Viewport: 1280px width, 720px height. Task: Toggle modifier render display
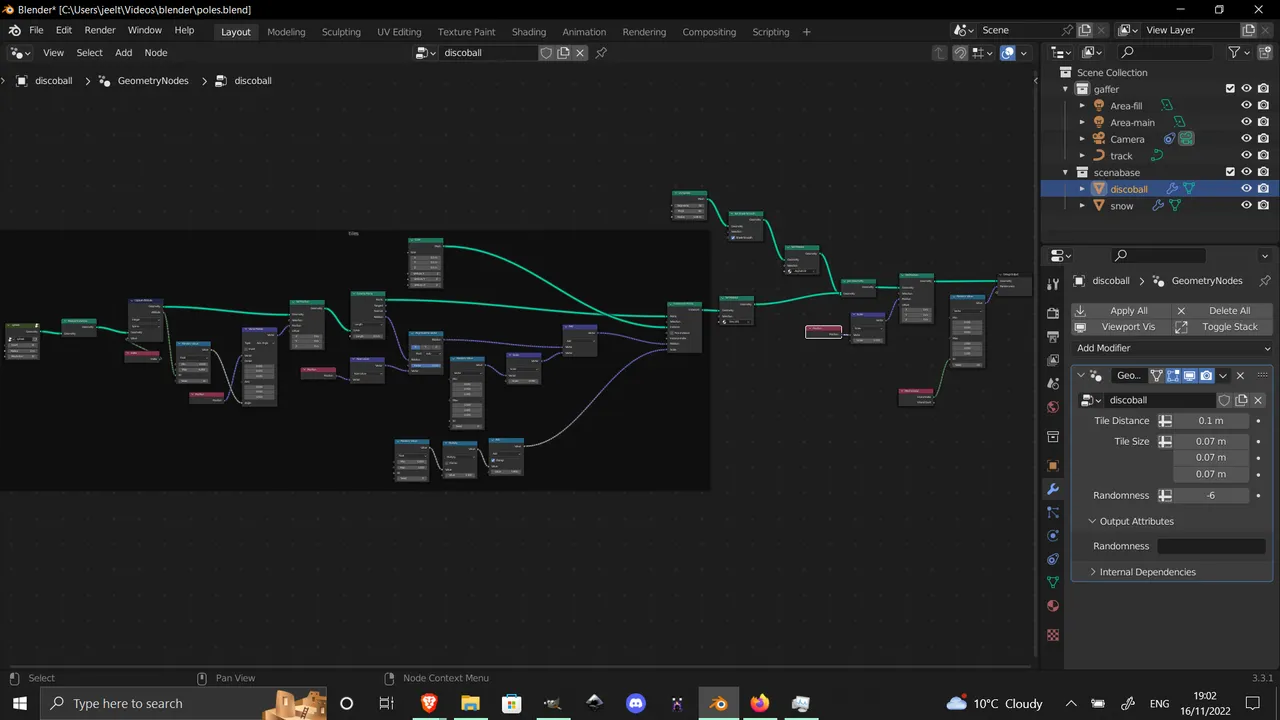1207,376
